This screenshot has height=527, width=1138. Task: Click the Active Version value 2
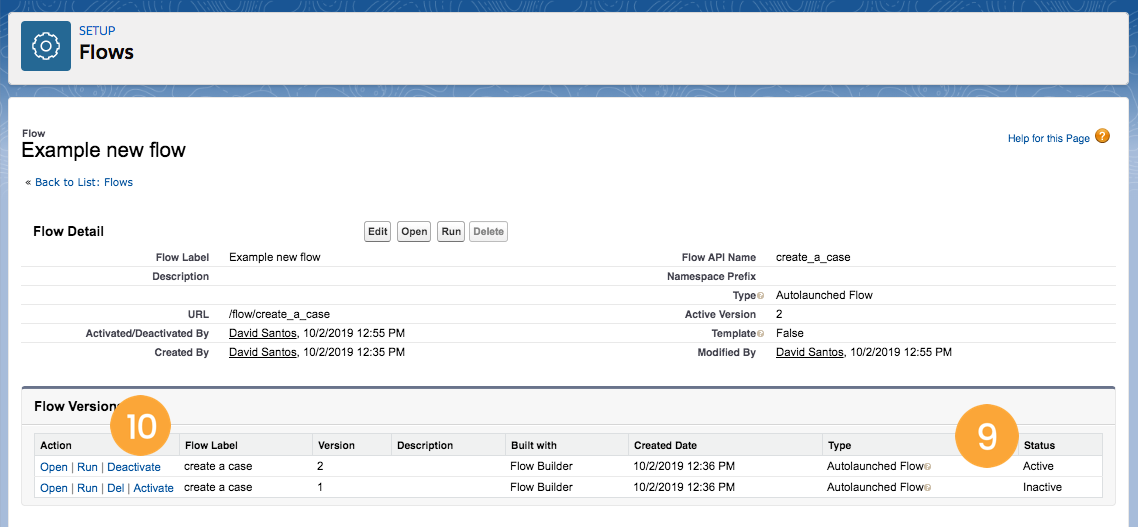click(x=779, y=314)
